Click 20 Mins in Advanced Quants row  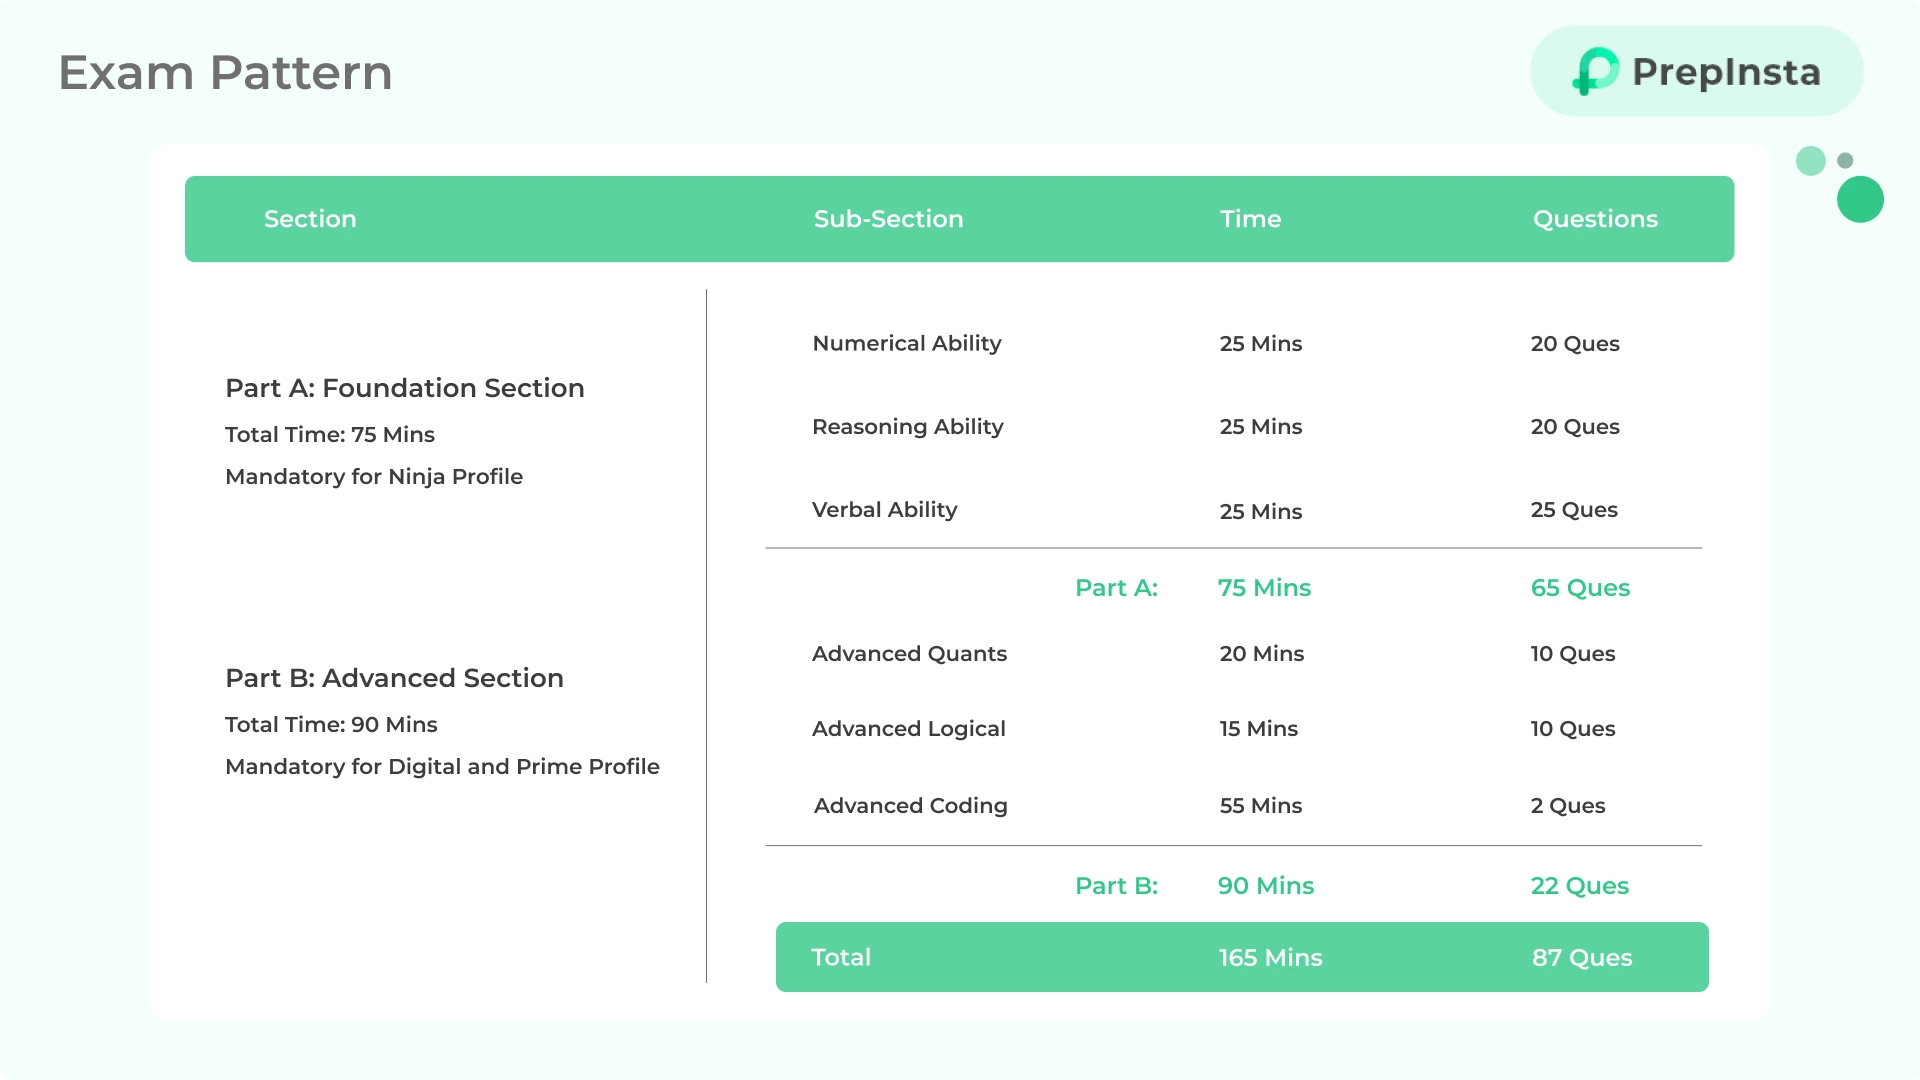click(1262, 654)
